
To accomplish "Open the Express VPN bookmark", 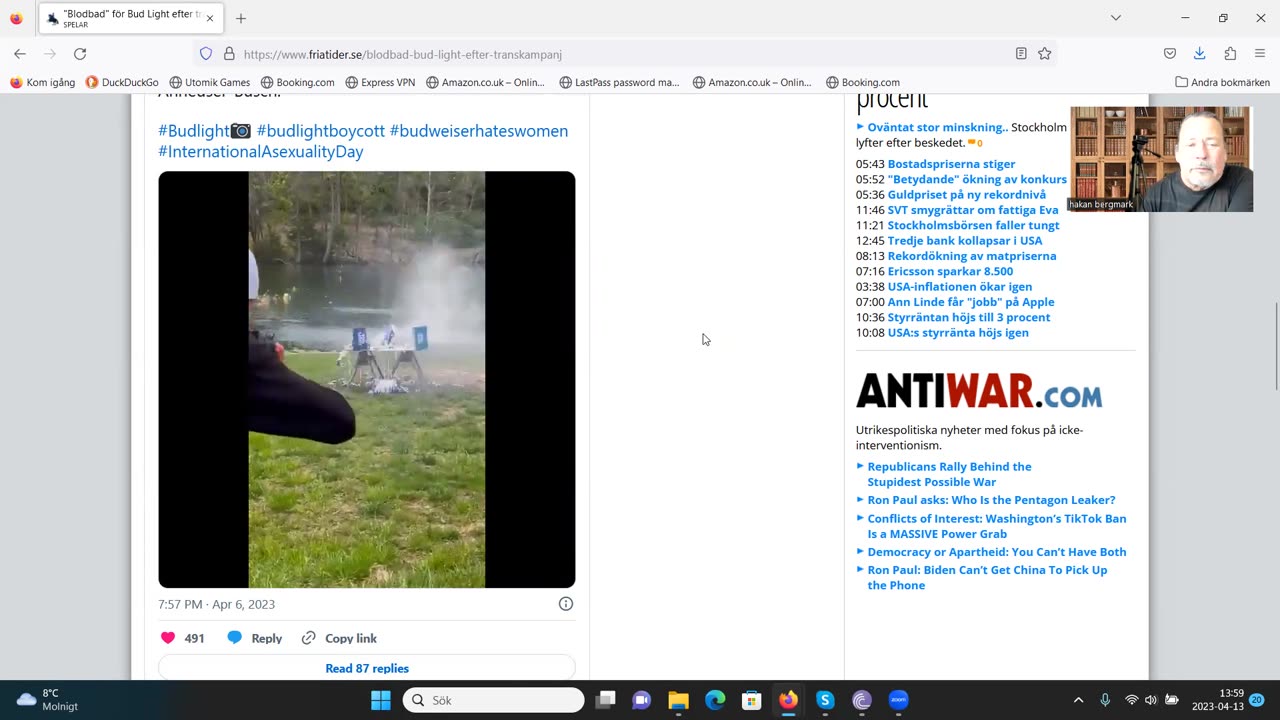I will click(380, 82).
